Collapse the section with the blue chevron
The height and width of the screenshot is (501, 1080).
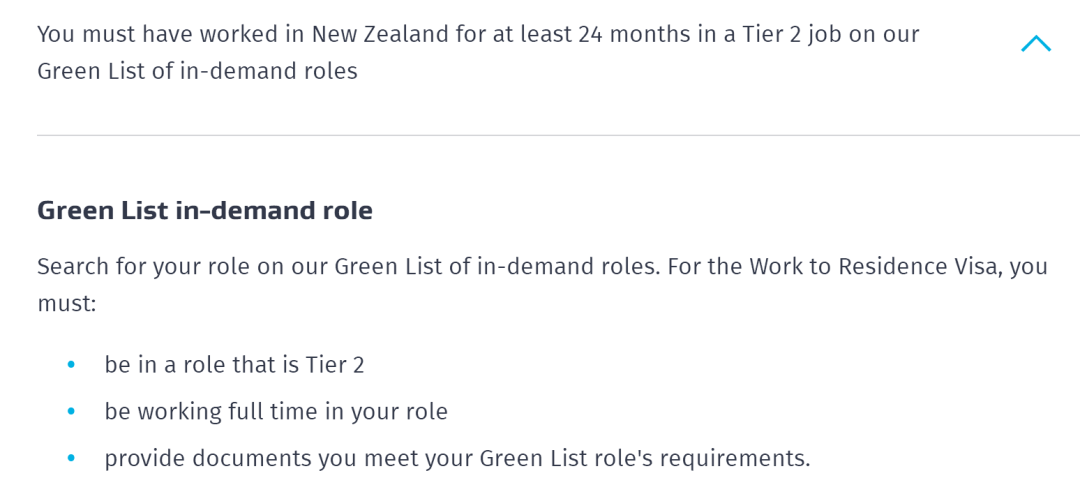1035,44
